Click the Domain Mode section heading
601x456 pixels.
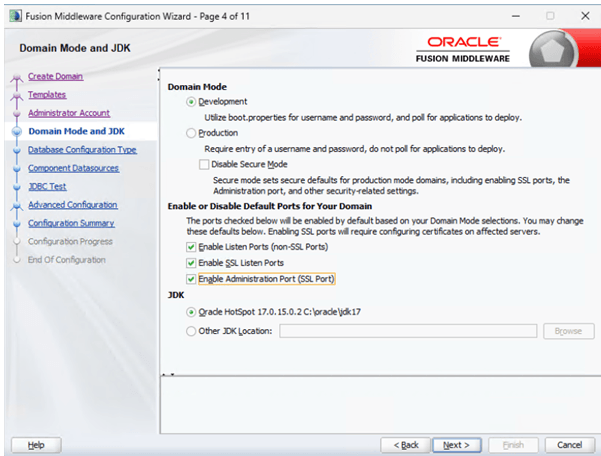pyautogui.click(x=197, y=87)
